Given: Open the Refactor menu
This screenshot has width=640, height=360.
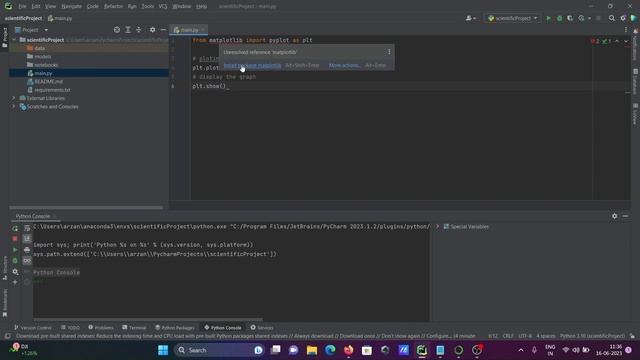Looking at the screenshot, I should click(113, 7).
